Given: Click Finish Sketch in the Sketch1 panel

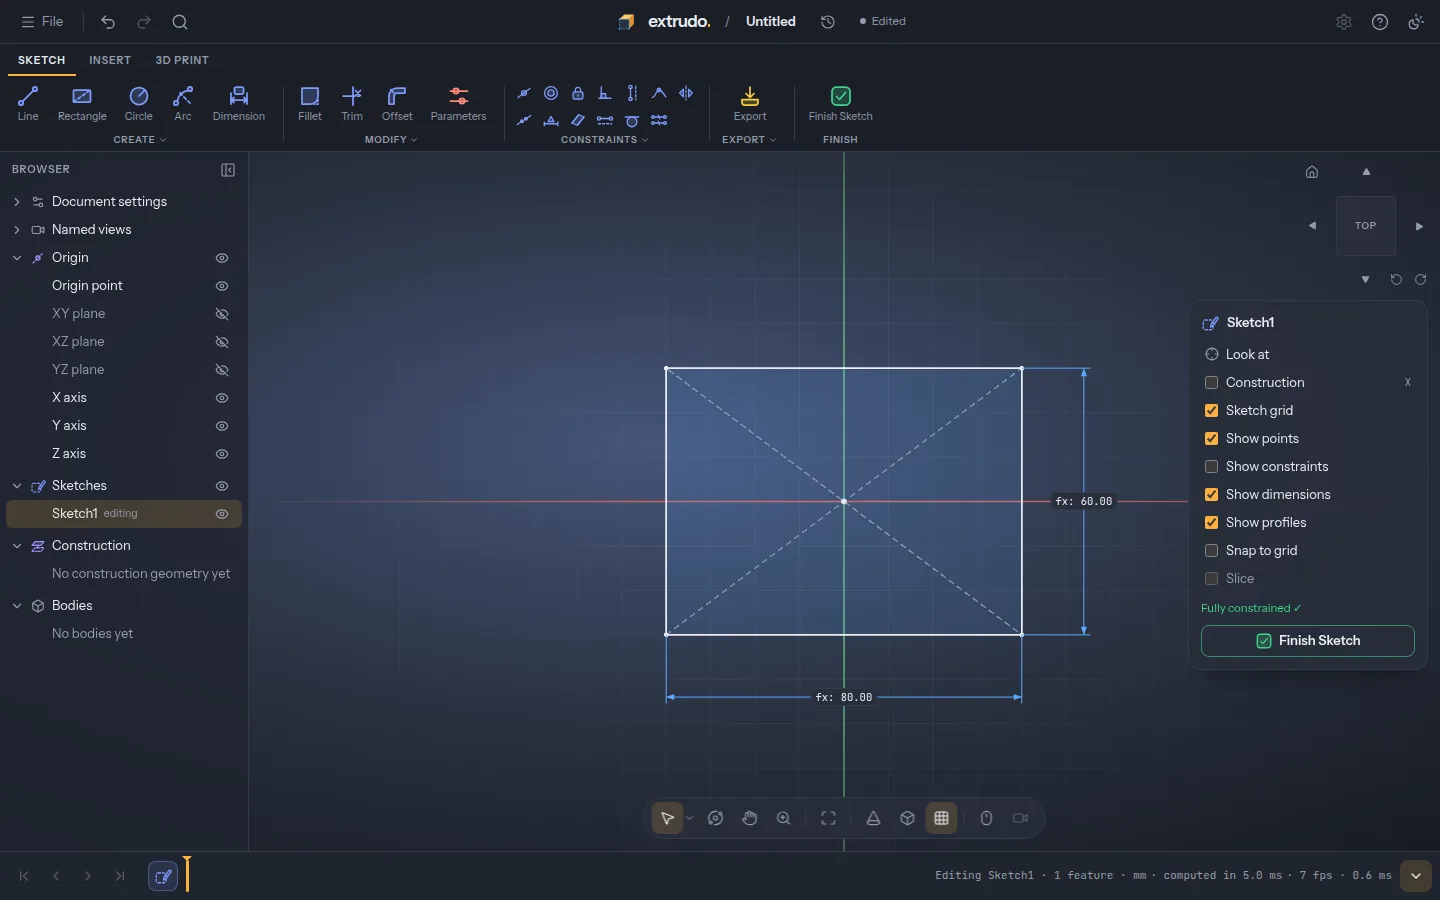Looking at the screenshot, I should [x=1307, y=641].
